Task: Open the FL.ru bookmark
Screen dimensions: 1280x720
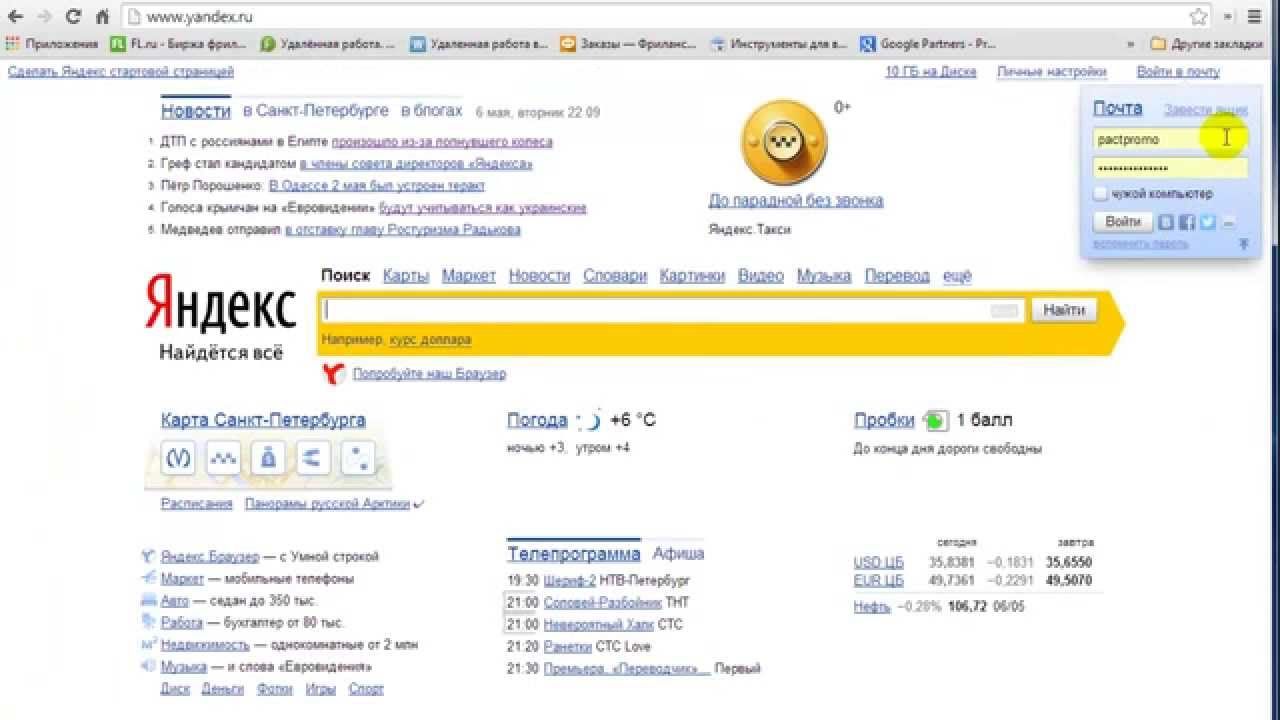Action: pyautogui.click(x=179, y=44)
